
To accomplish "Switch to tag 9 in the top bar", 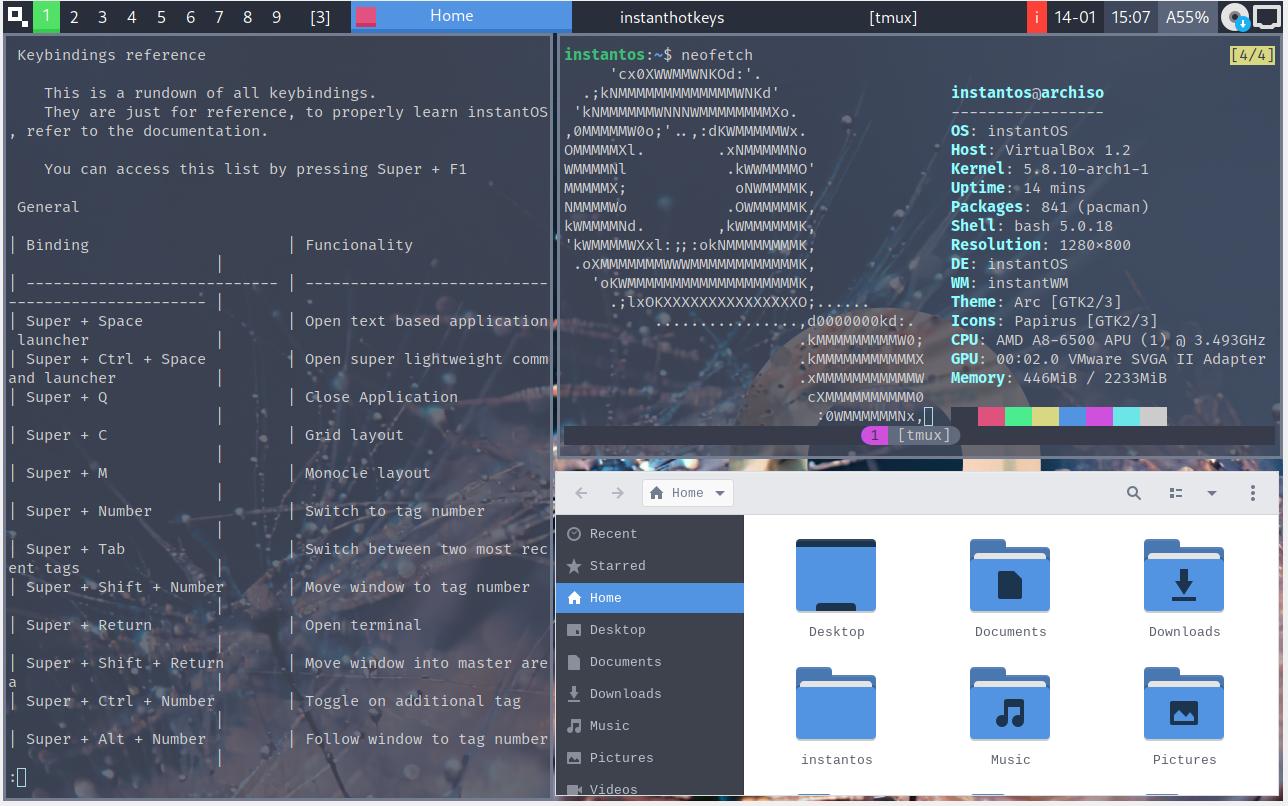I will (277, 17).
